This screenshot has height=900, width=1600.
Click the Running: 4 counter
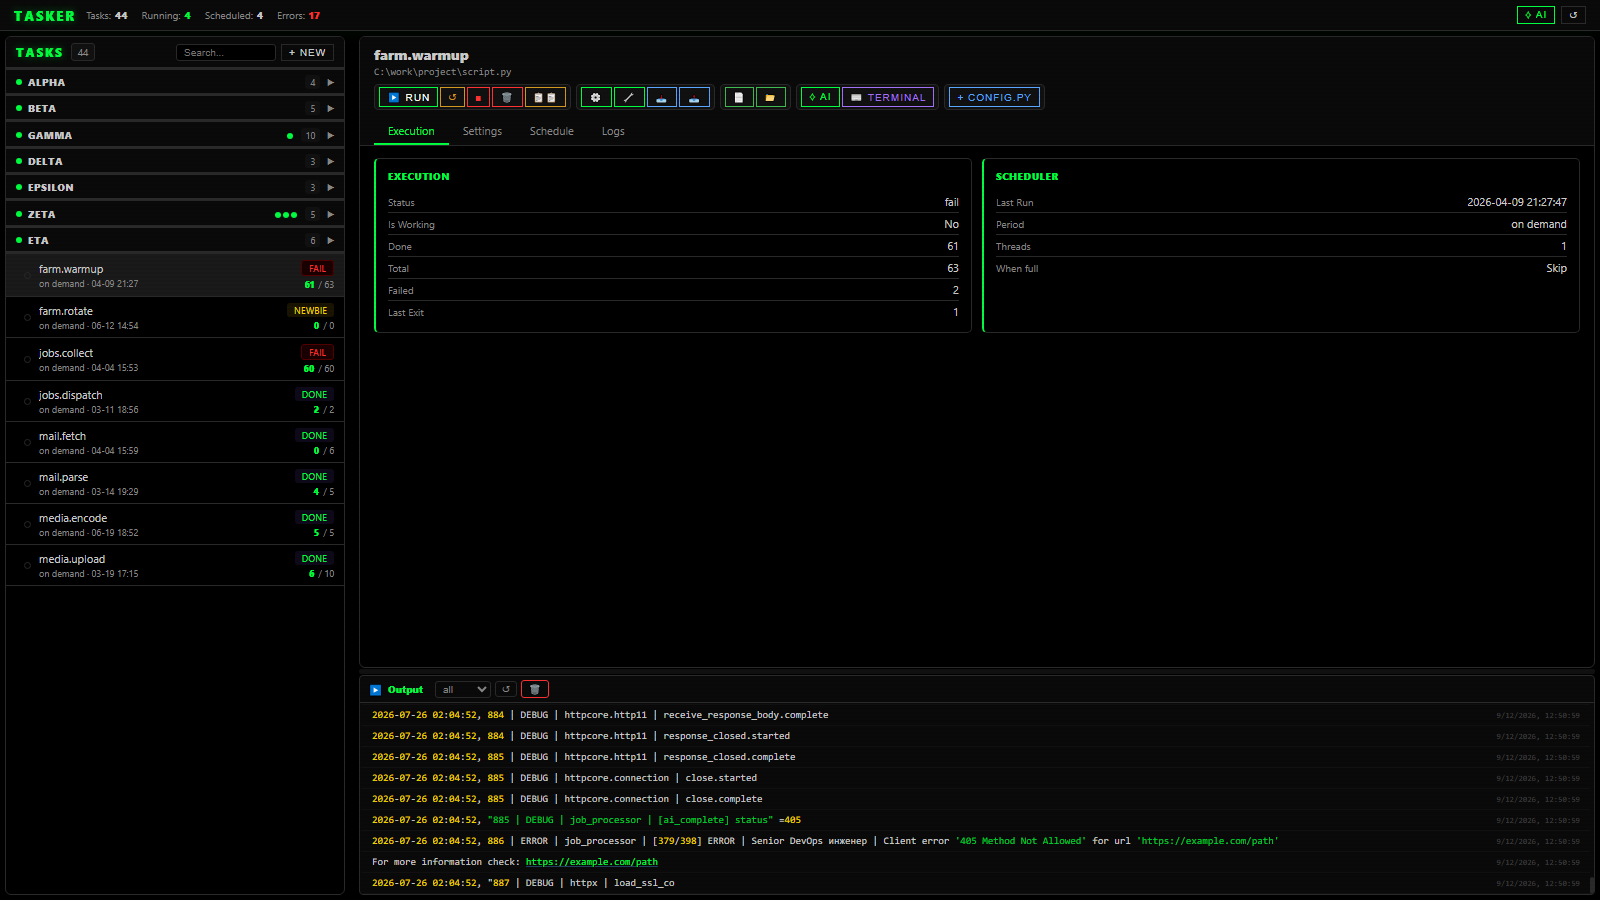click(166, 15)
